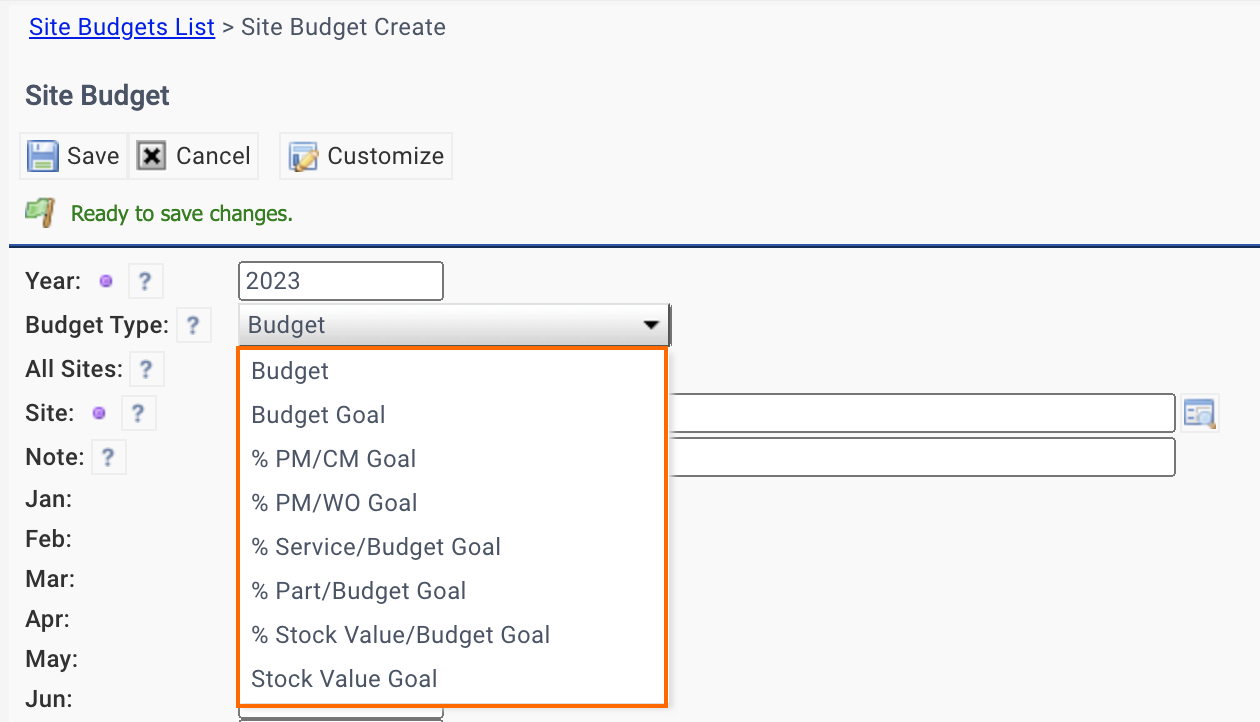Open help icon next to Year
The image size is (1260, 722).
(x=145, y=282)
